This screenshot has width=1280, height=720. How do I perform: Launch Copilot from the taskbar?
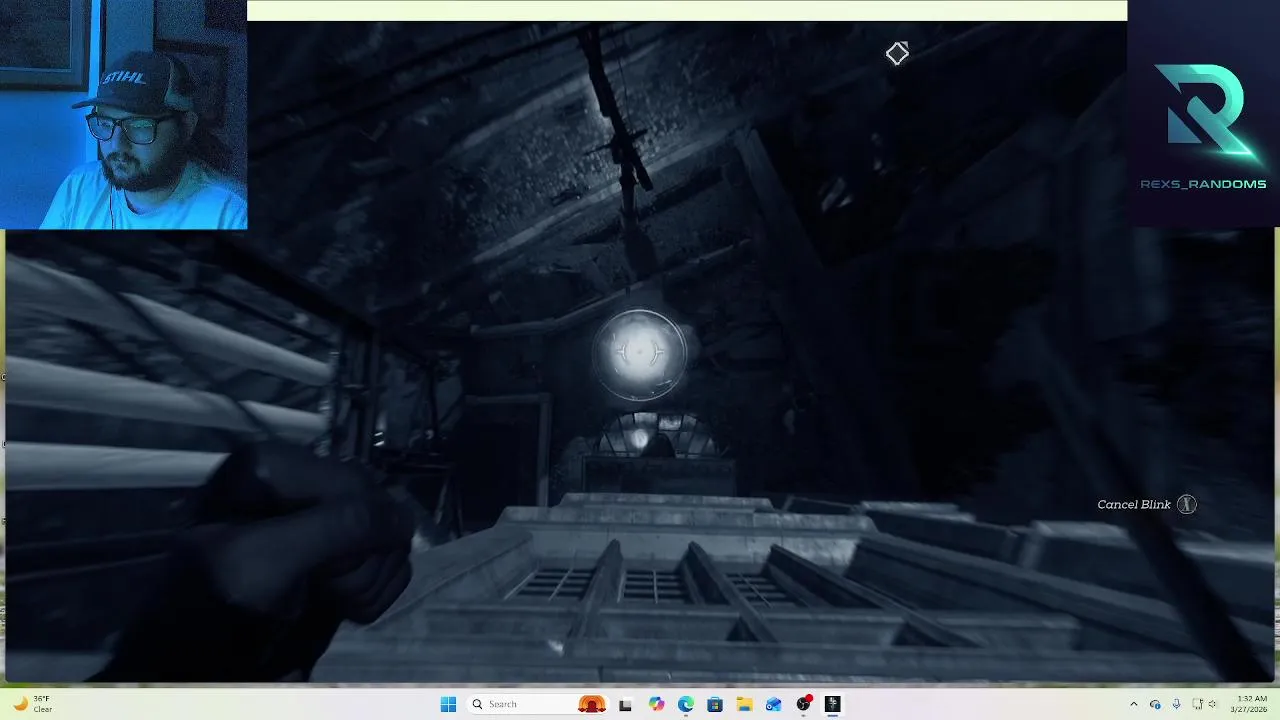tap(656, 704)
